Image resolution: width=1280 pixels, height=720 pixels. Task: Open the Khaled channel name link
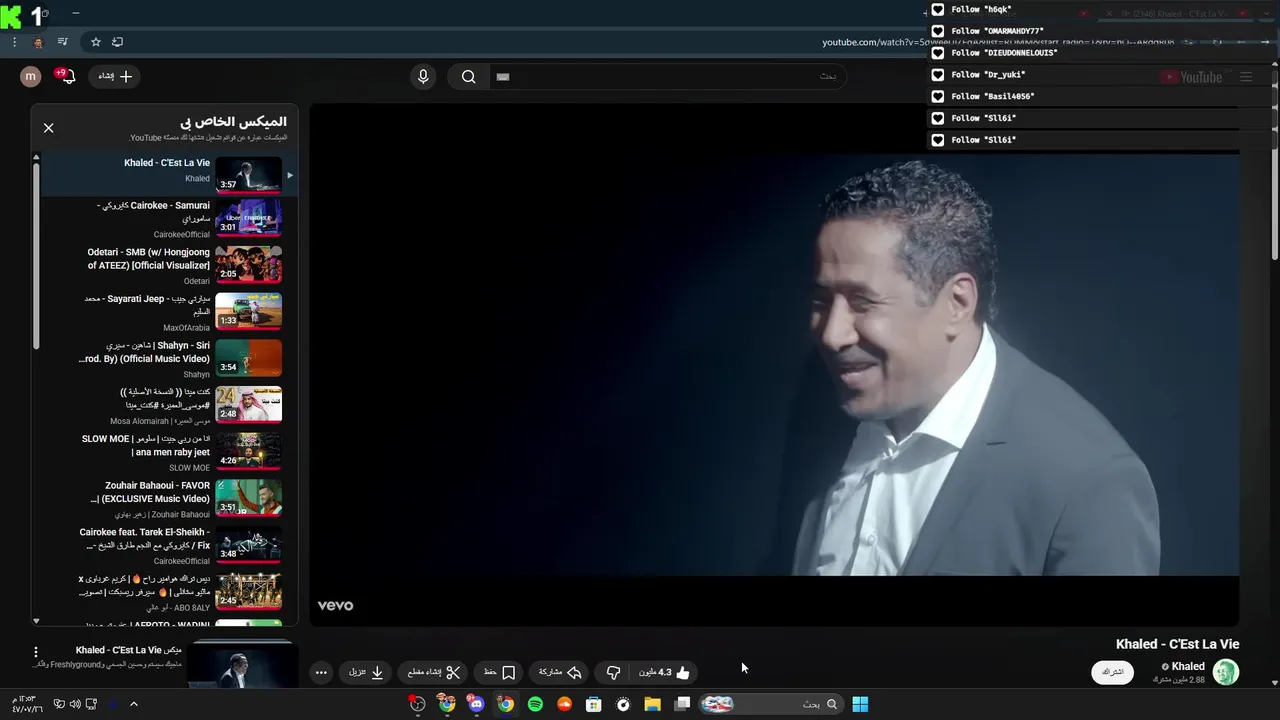(x=1188, y=666)
